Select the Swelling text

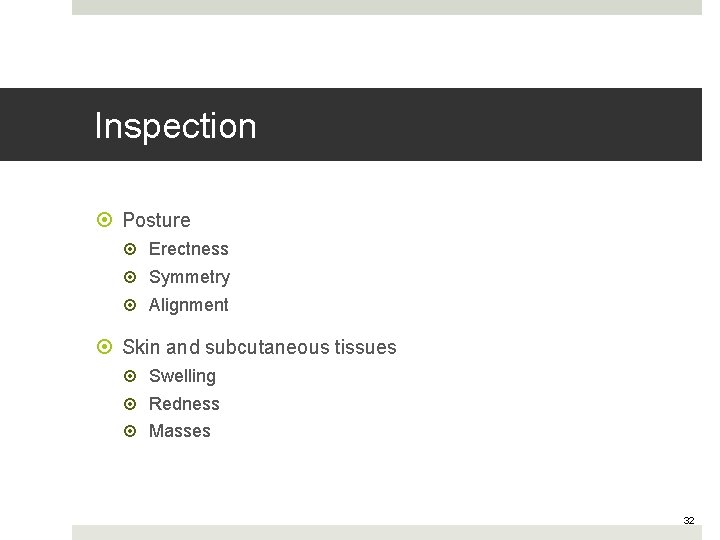coord(182,377)
